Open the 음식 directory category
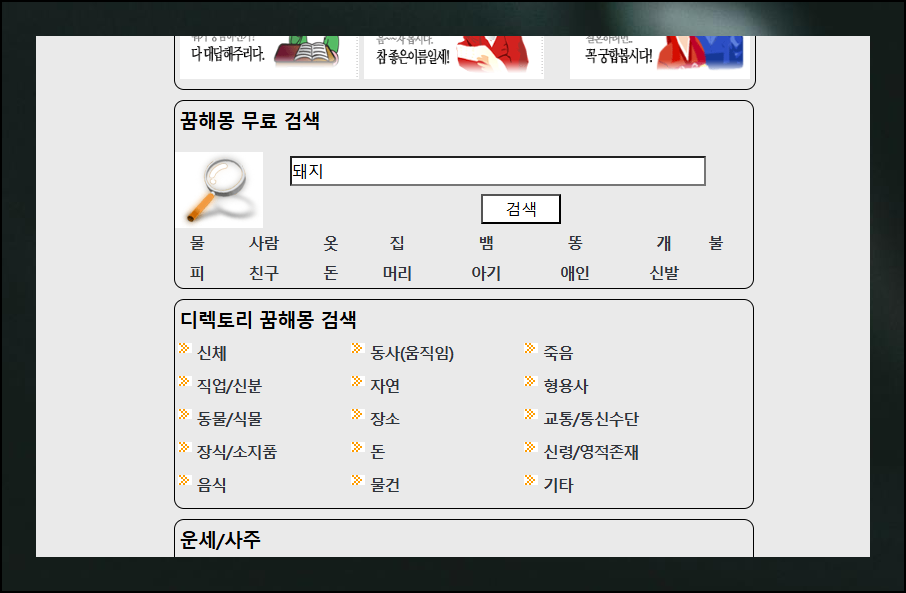This screenshot has height=593, width=906. [x=211, y=484]
